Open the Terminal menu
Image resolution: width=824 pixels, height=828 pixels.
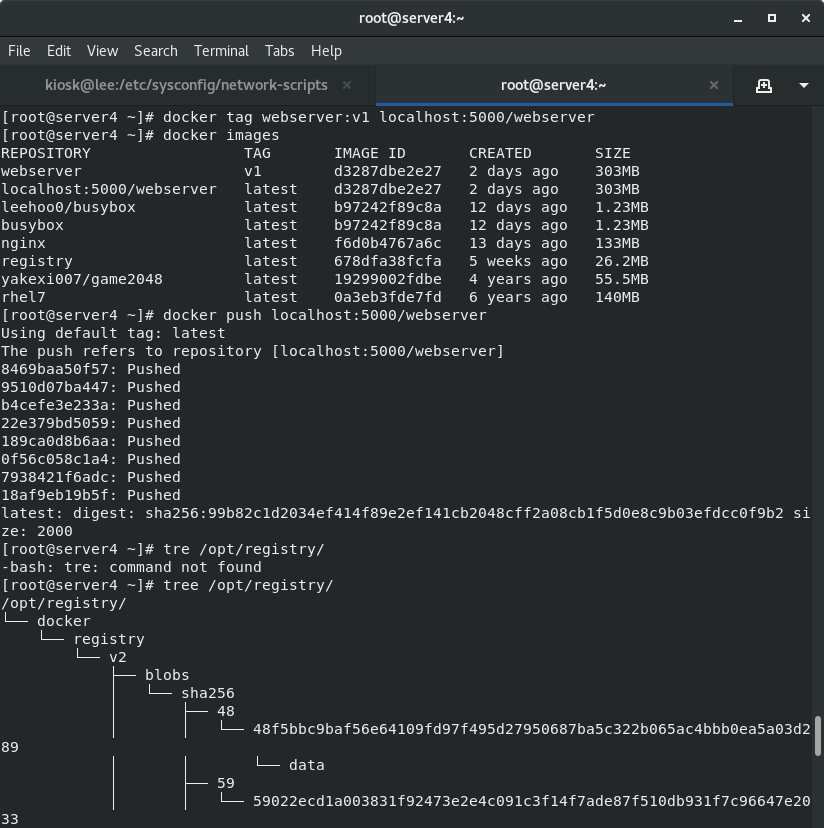click(221, 51)
